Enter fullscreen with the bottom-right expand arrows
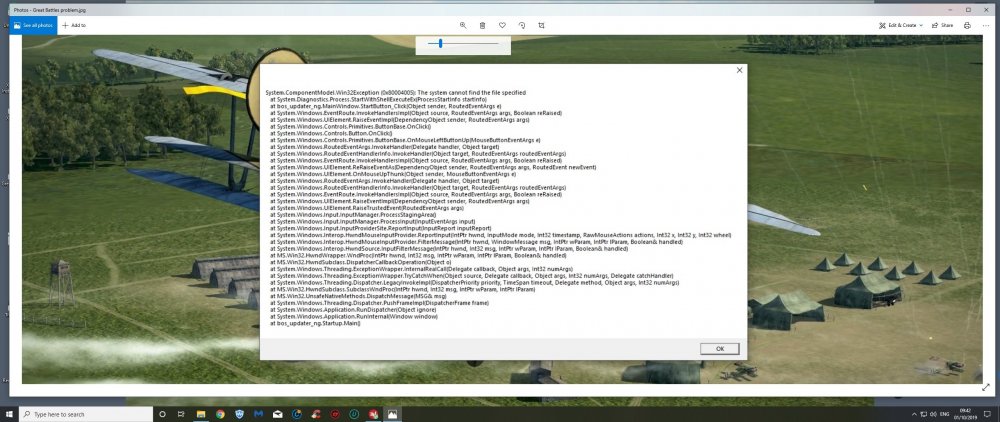 tap(986, 387)
